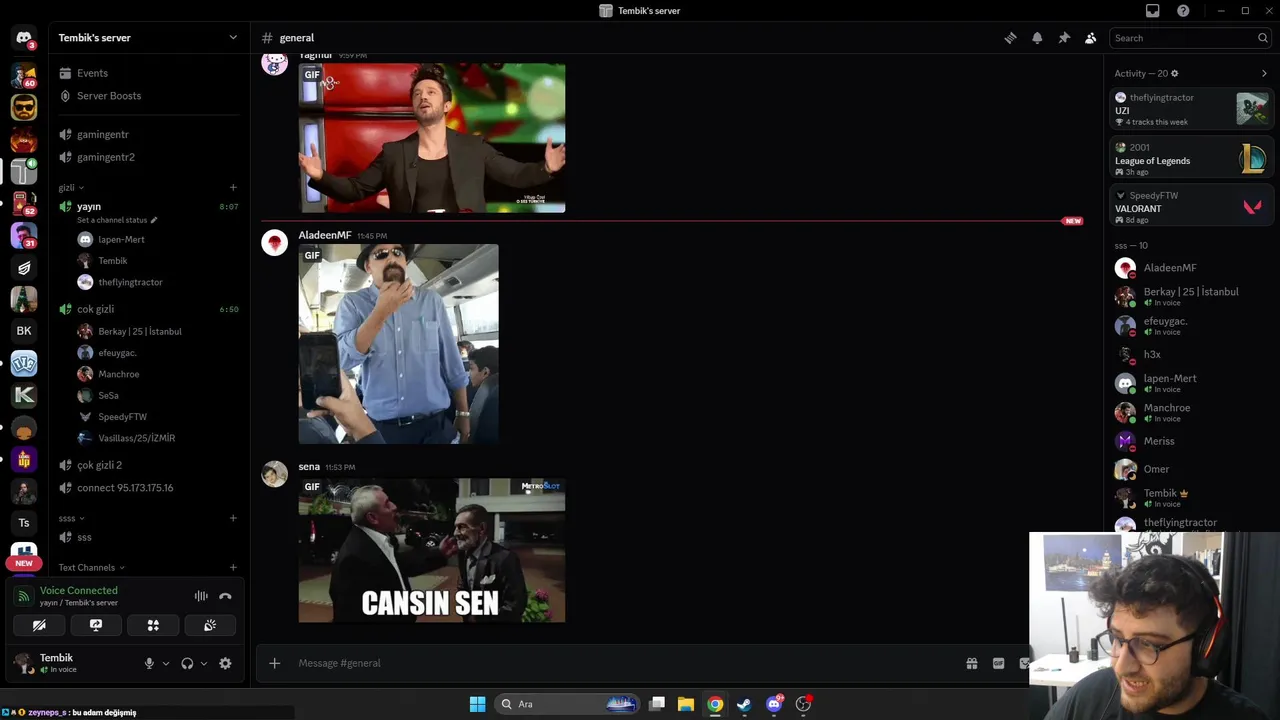This screenshot has width=1280, height=720.
Task: Open sena's CANSIN SEN GIF
Action: 431,550
